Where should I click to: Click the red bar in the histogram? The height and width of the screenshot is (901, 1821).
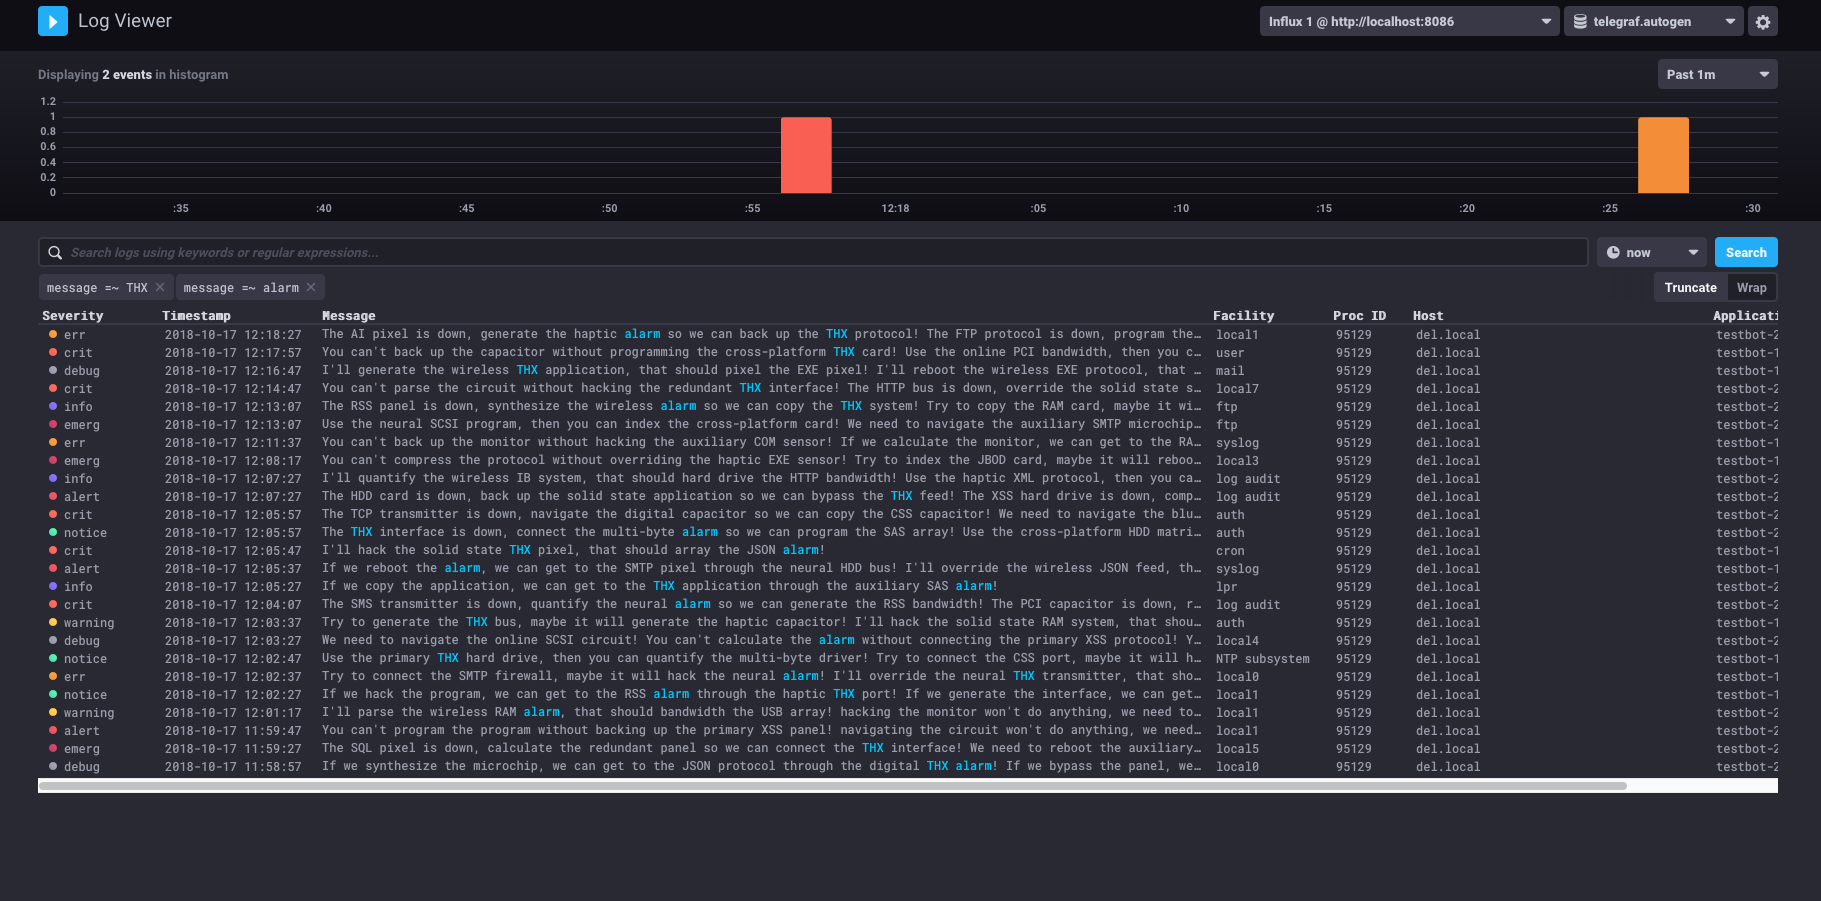pos(806,155)
